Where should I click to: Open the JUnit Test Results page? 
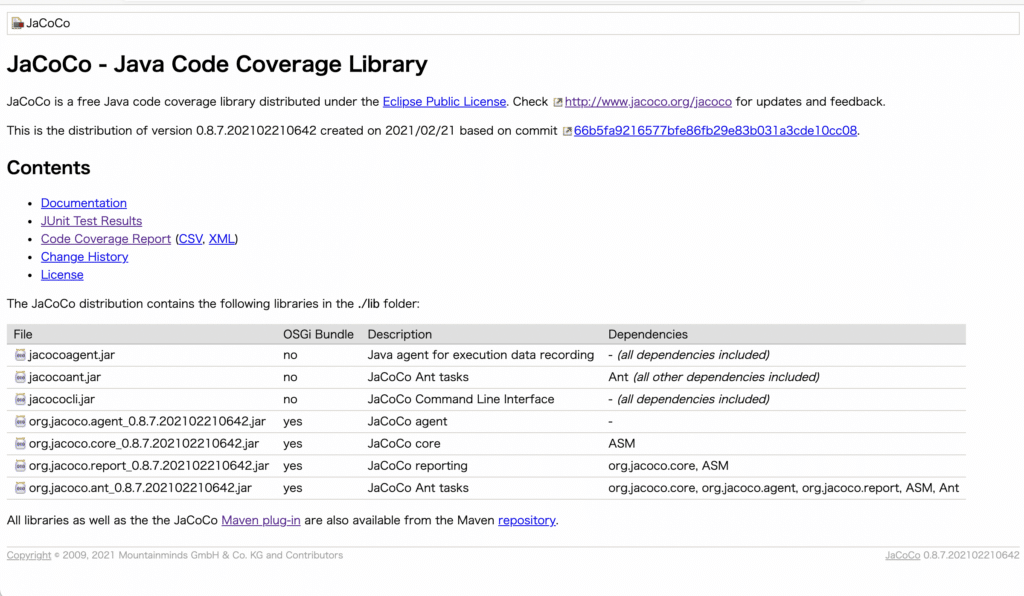(x=91, y=221)
